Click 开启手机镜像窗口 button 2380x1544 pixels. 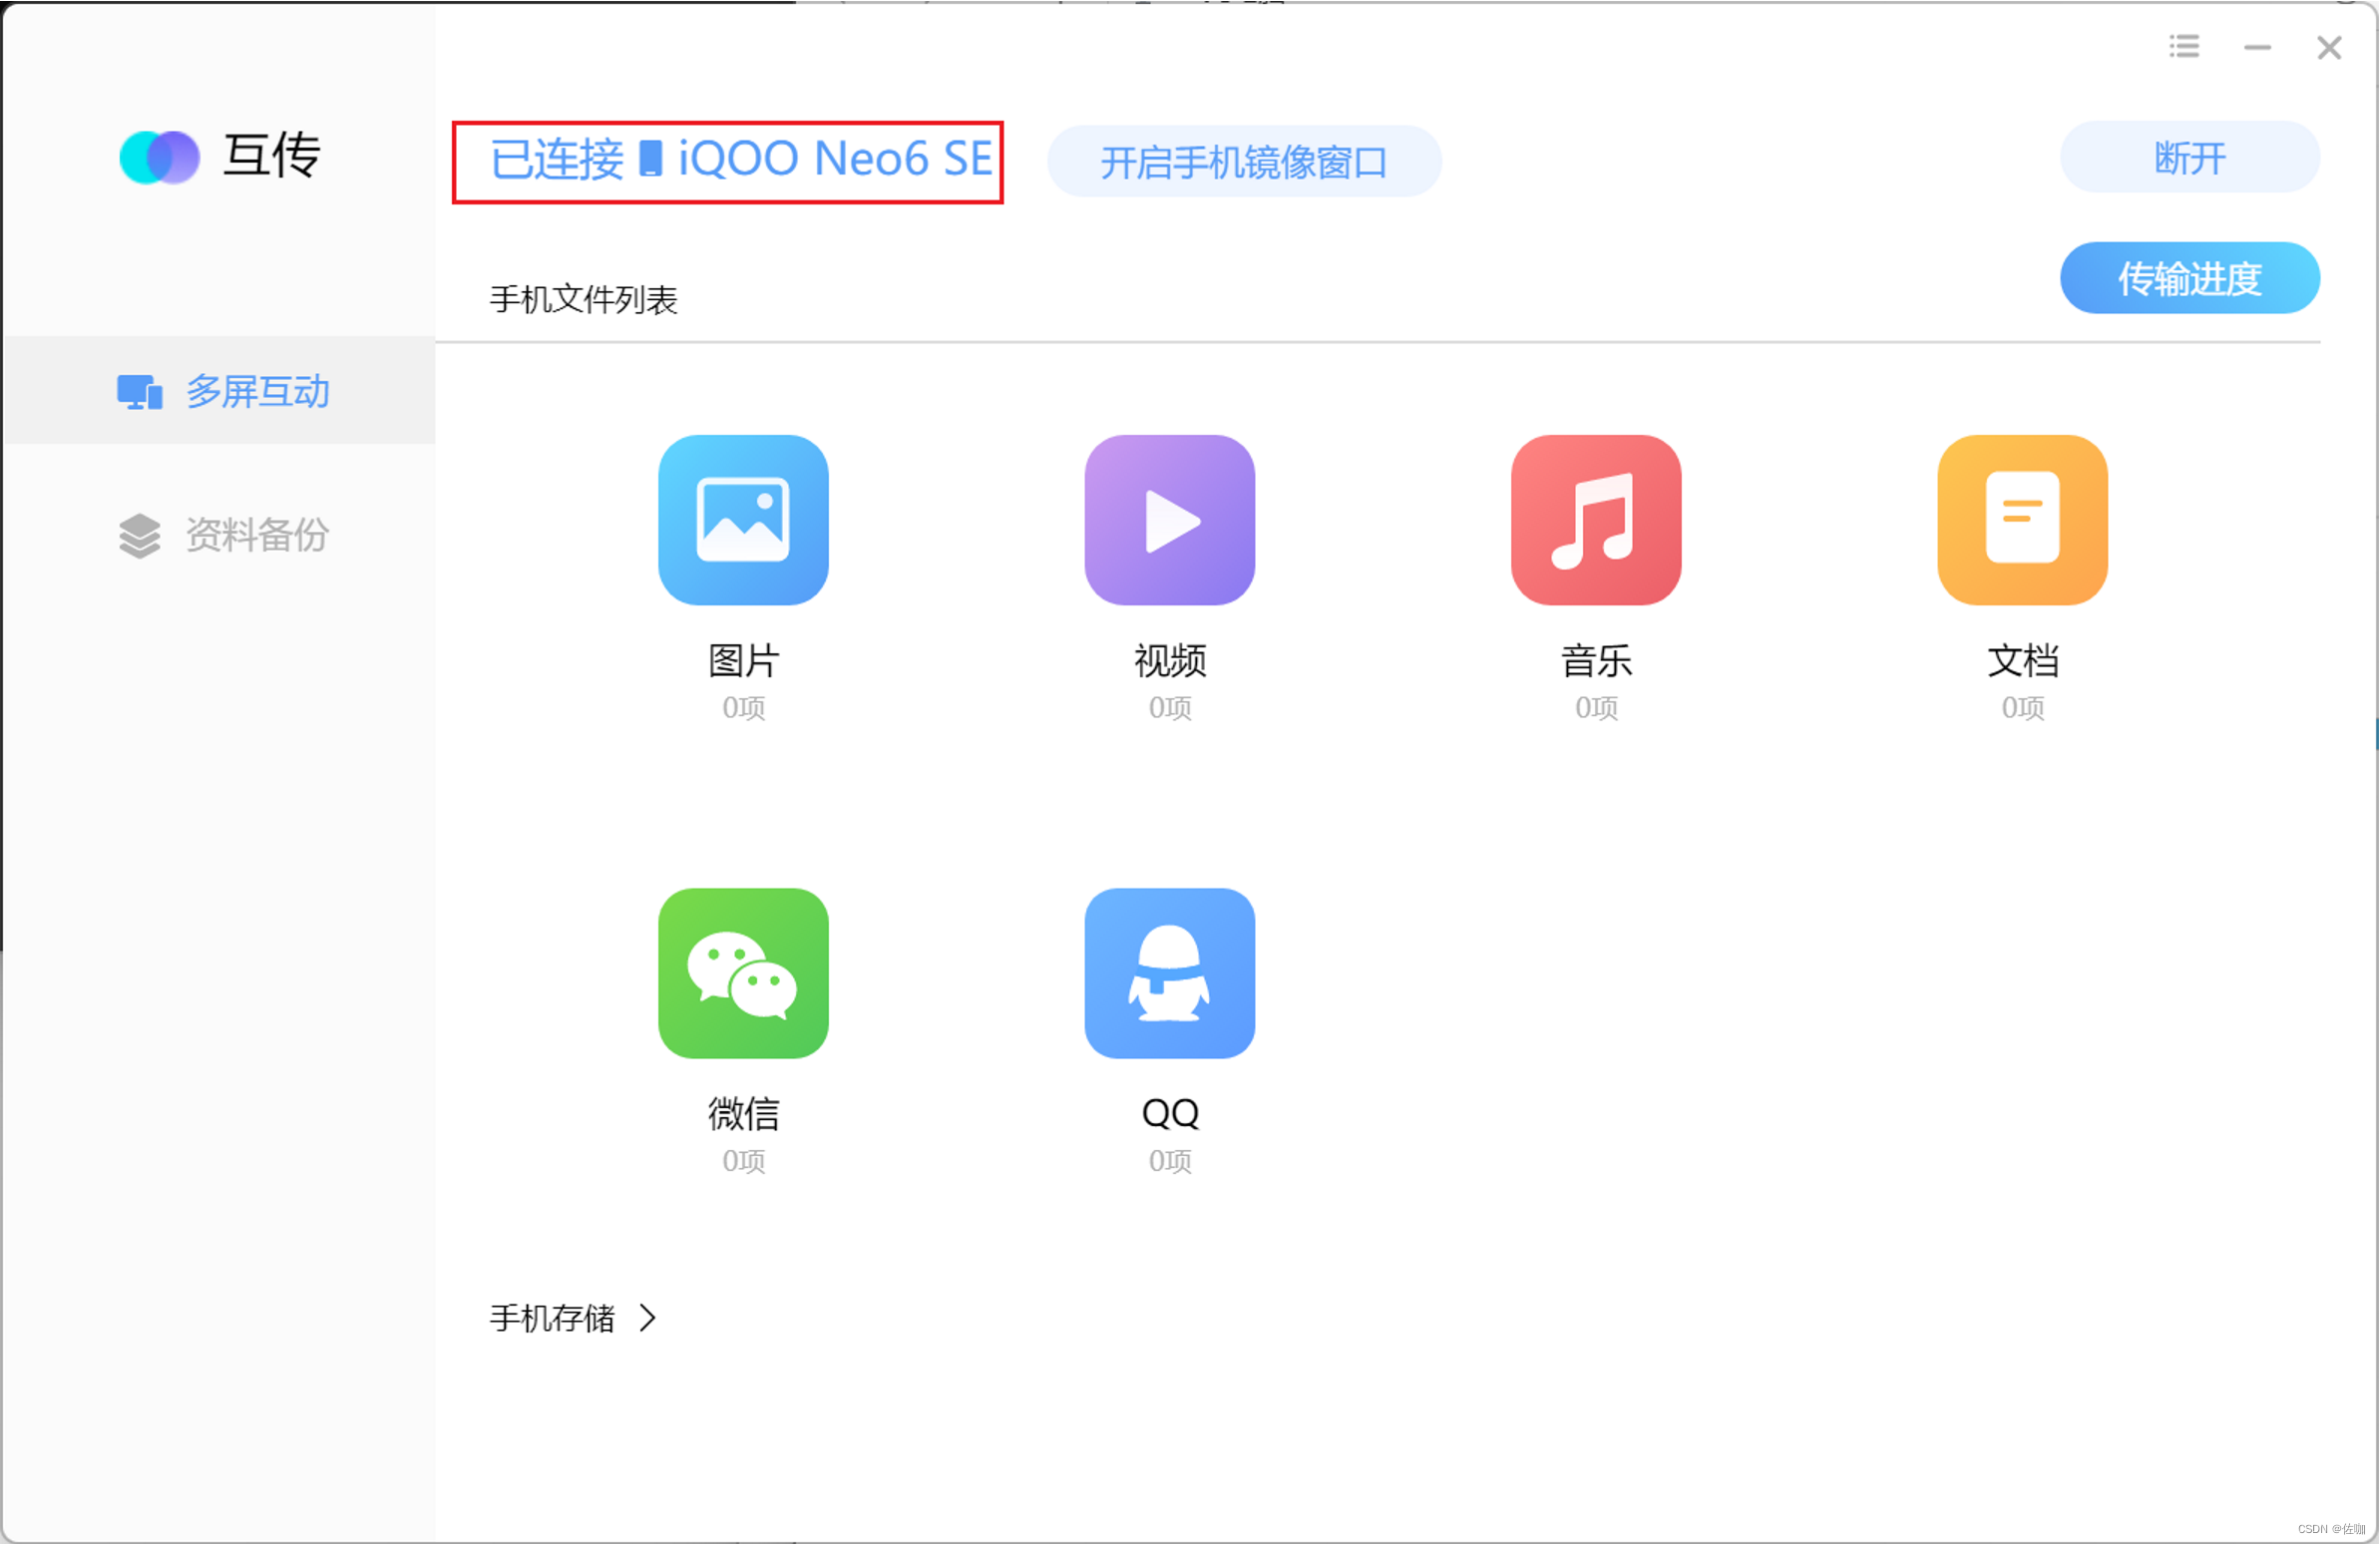pyautogui.click(x=1245, y=162)
